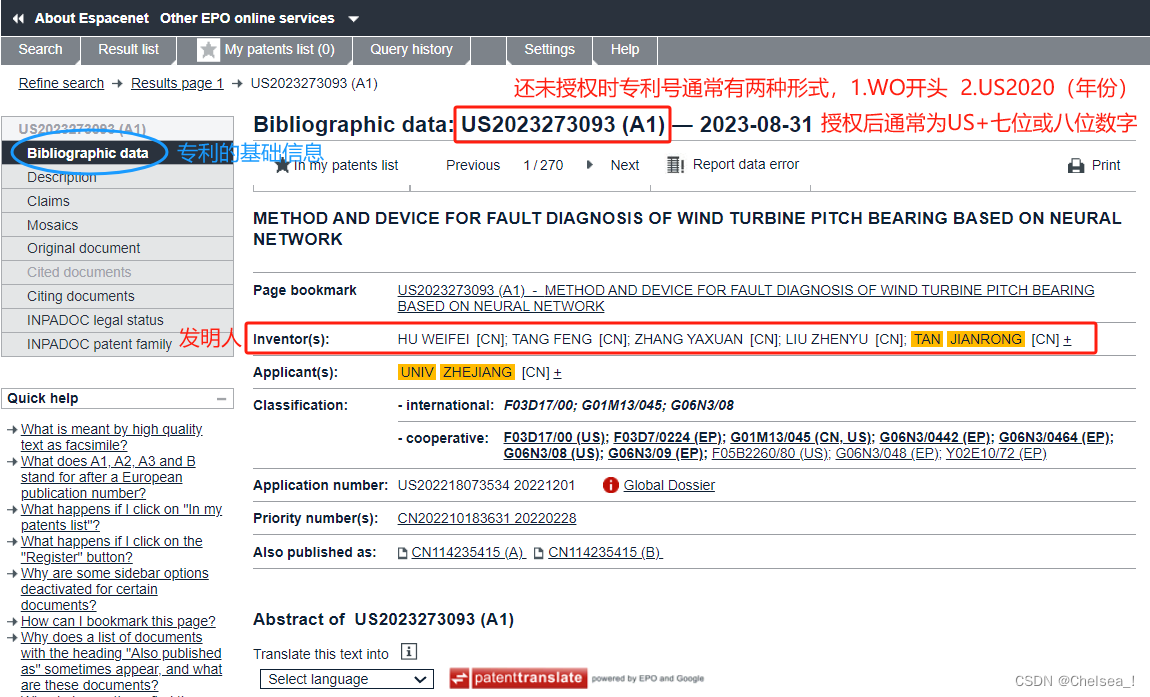Click the translation info icon
Viewport: 1150px width, 697px height.
point(409,652)
